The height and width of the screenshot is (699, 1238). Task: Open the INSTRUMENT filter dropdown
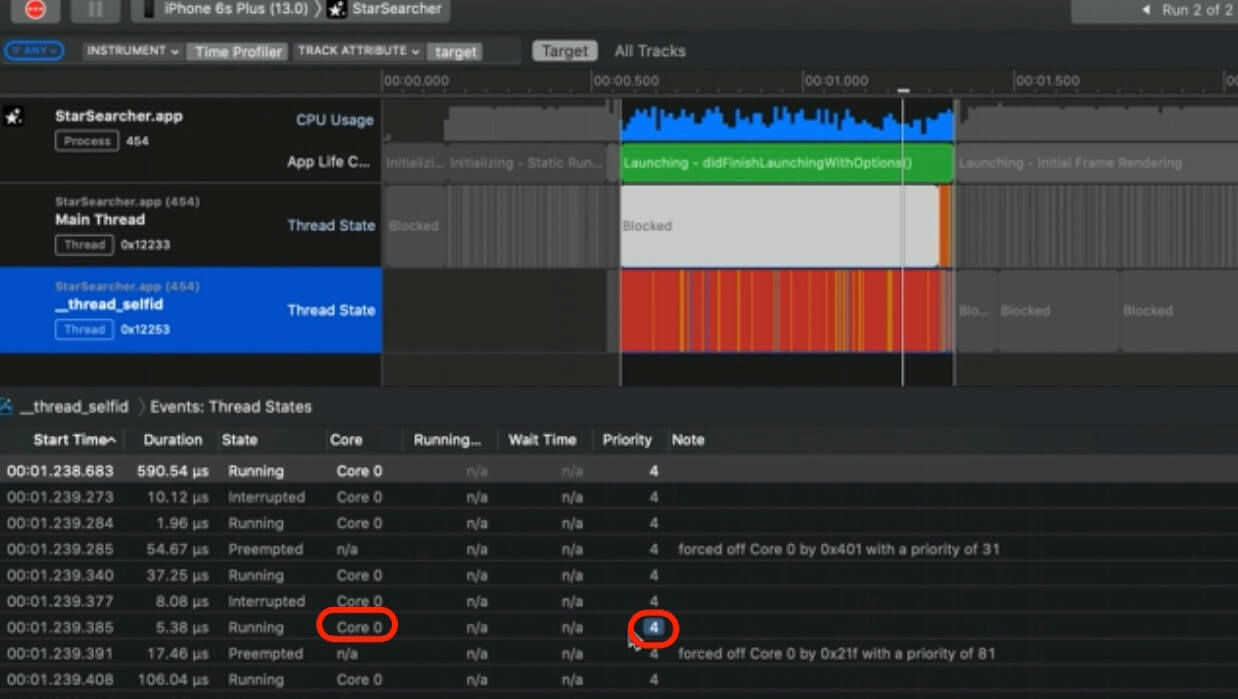coord(132,51)
